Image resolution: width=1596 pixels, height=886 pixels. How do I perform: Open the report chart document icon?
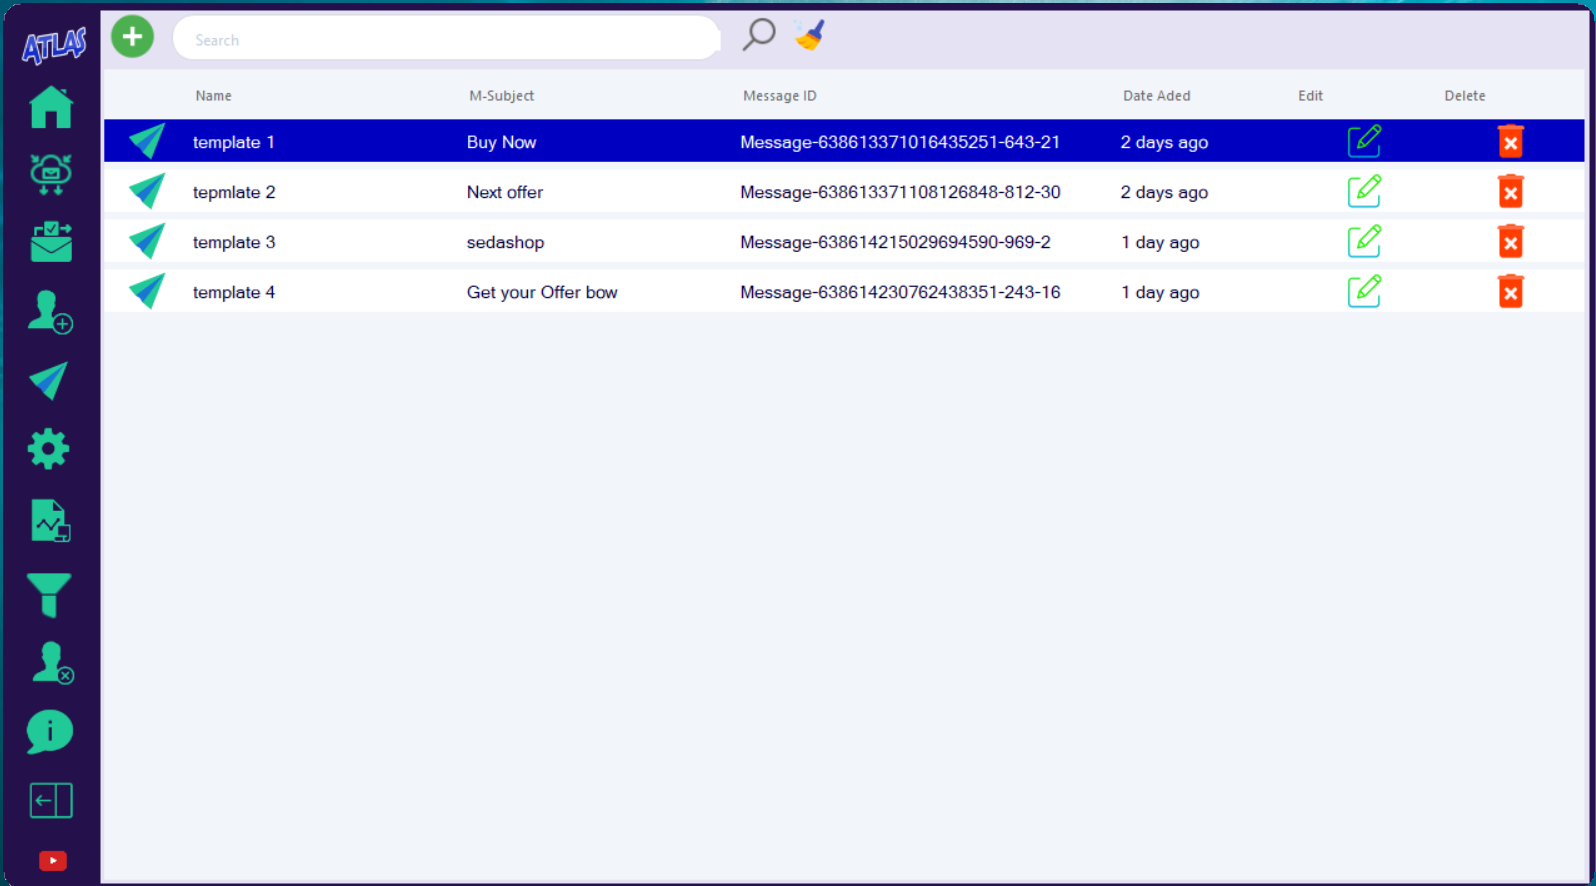[x=50, y=521]
